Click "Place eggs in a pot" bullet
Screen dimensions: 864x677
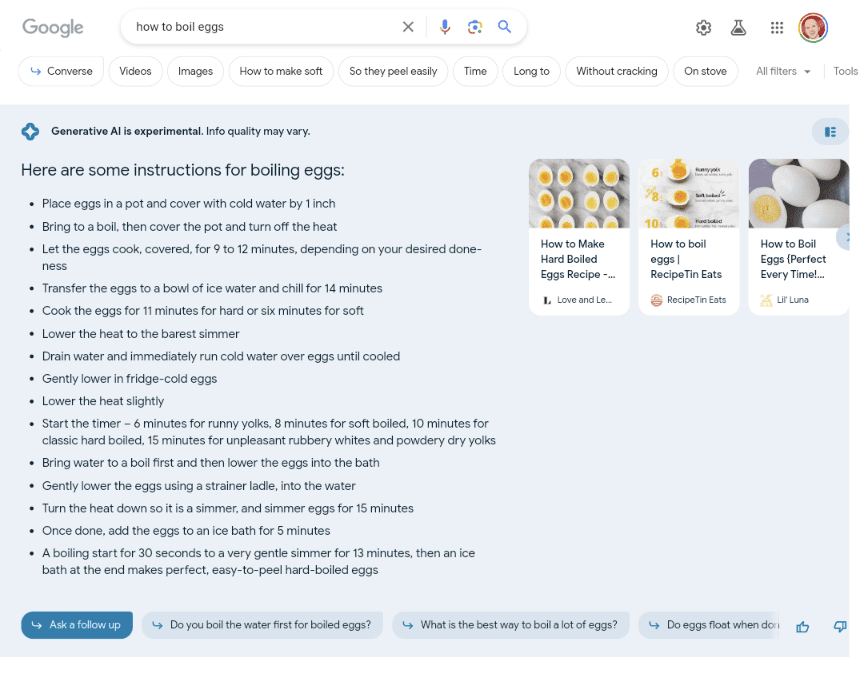pos(188,204)
